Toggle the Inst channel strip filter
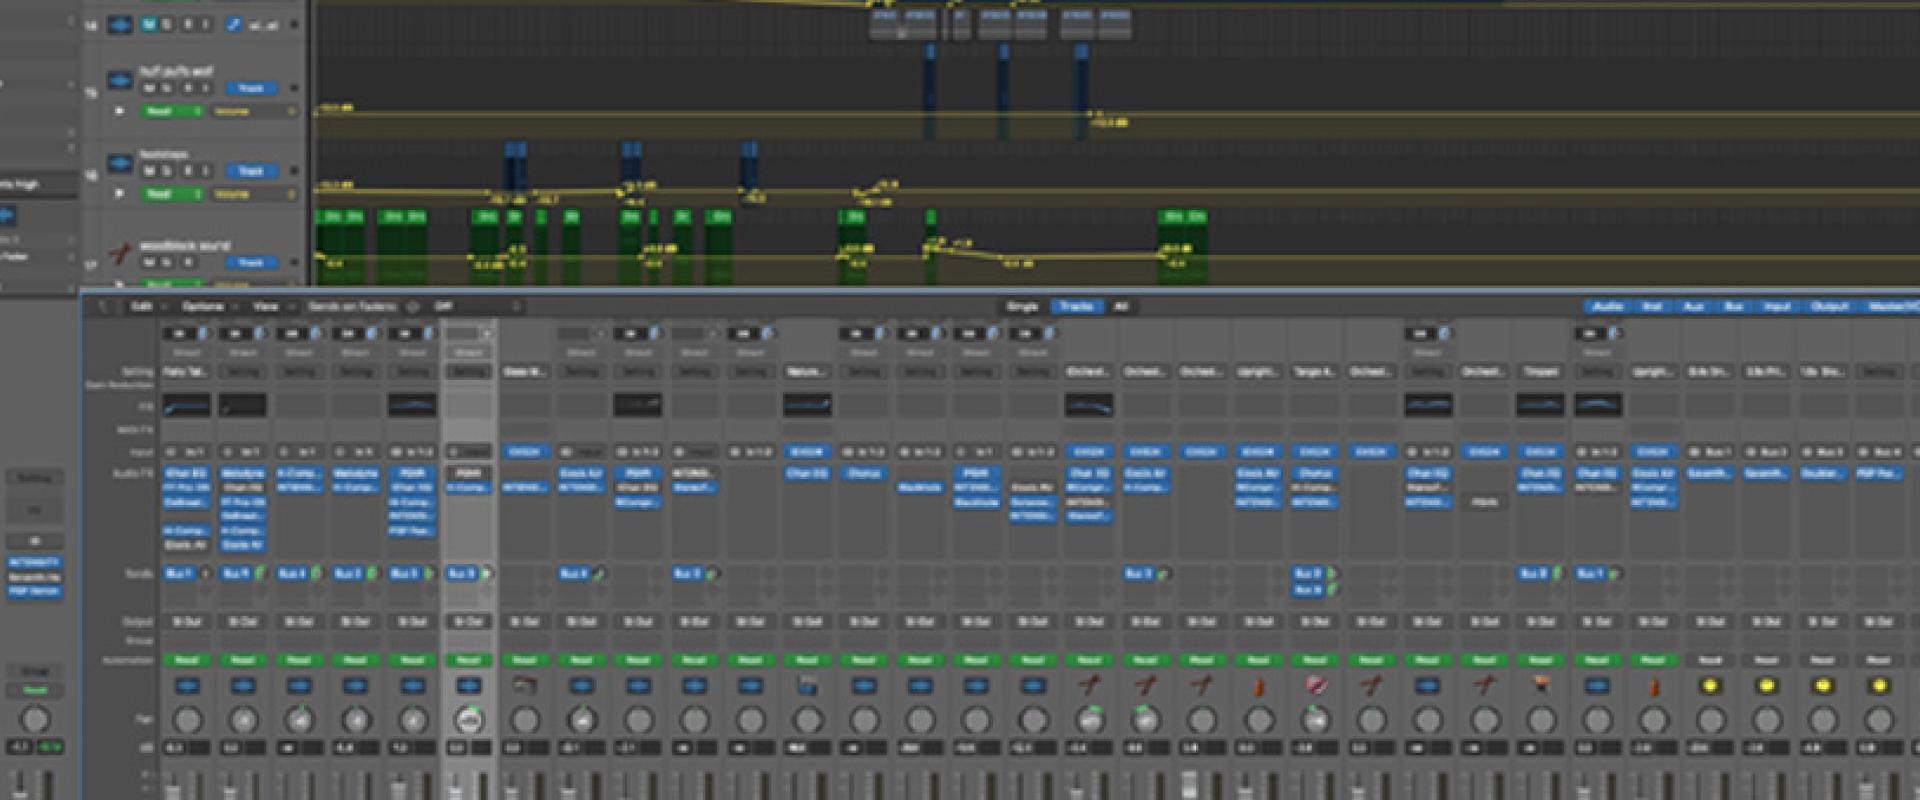 (x=1653, y=306)
